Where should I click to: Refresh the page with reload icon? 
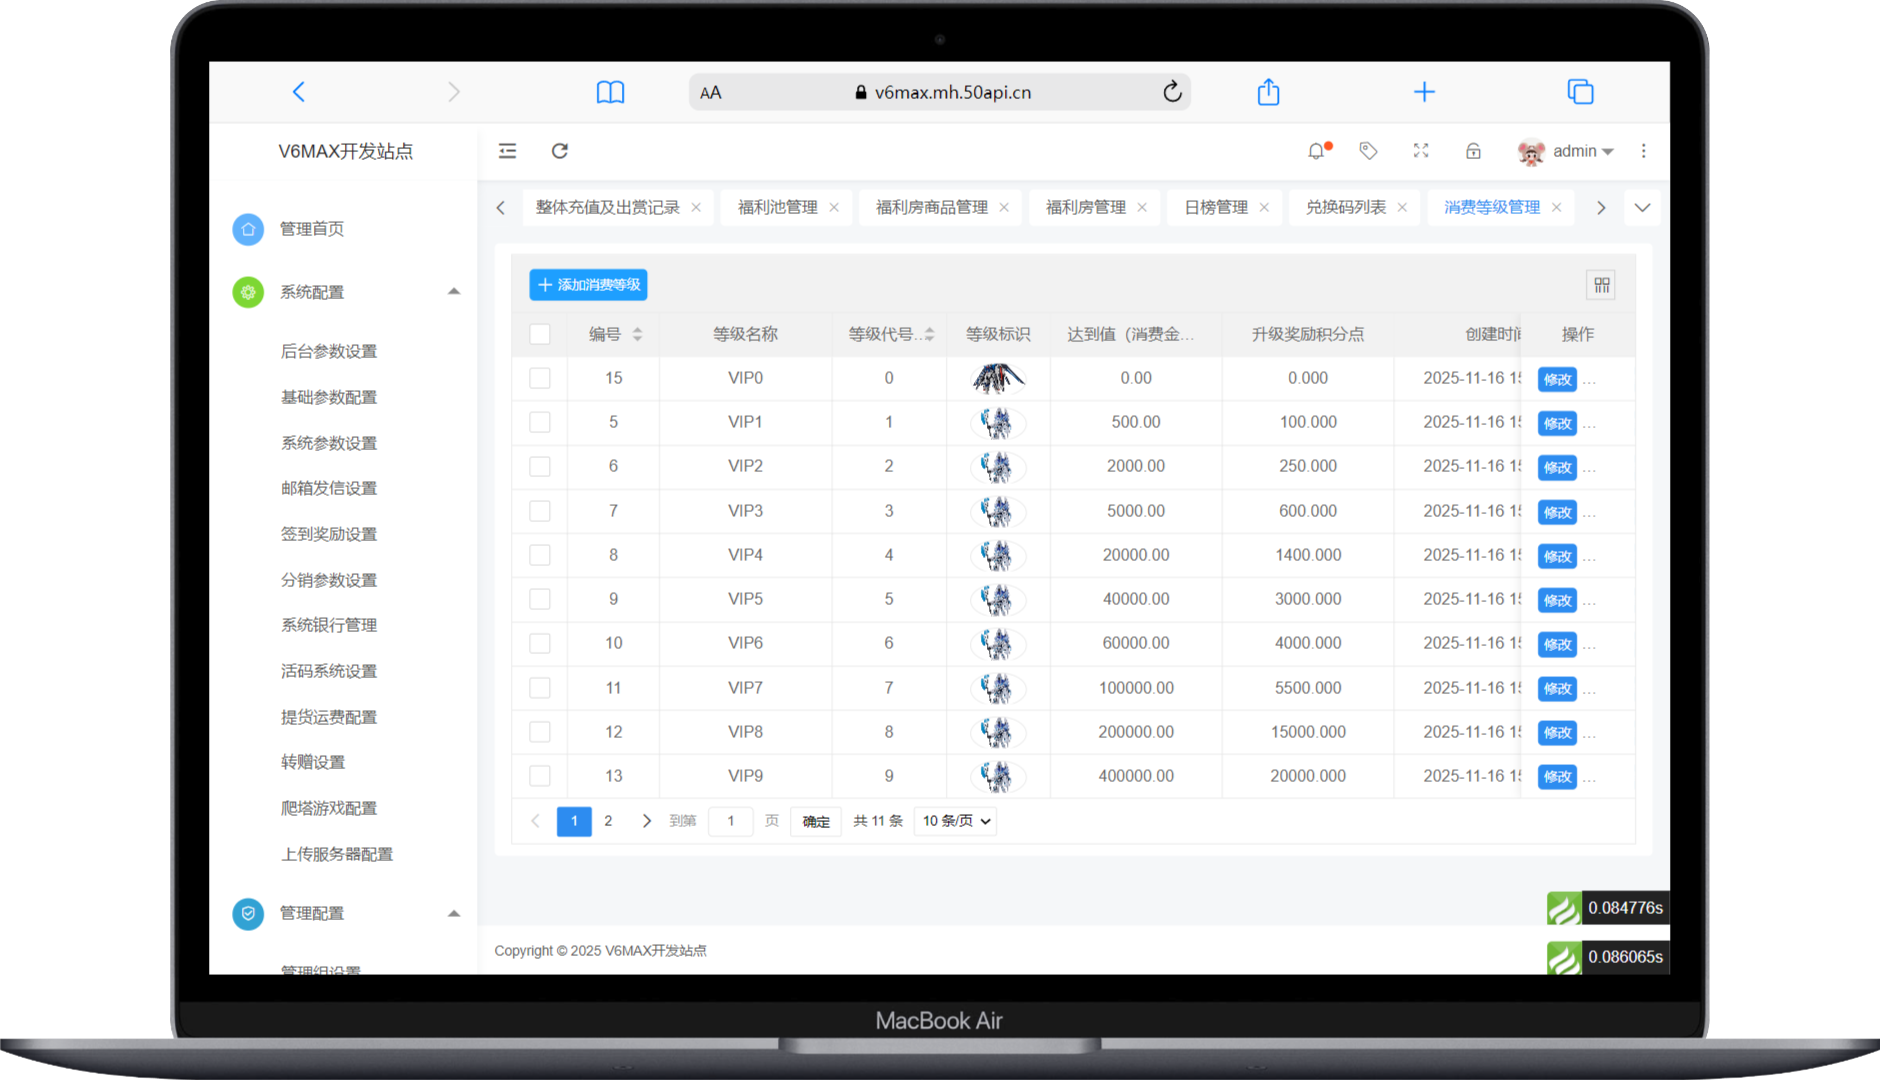pos(560,151)
